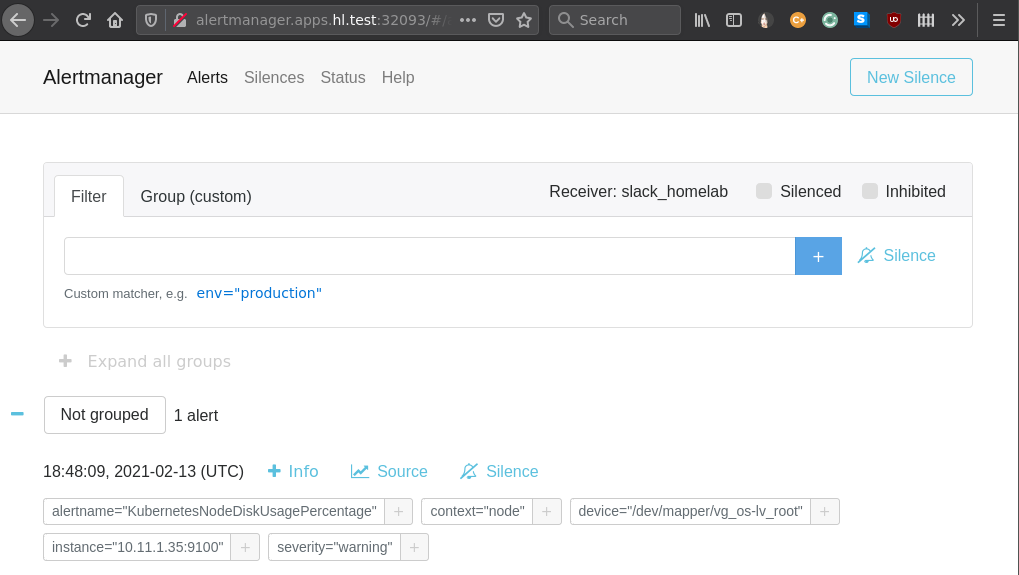The image size is (1019, 575).
Task: Click the instance="10.11.1.35:9100" label text
Action: click(137, 547)
